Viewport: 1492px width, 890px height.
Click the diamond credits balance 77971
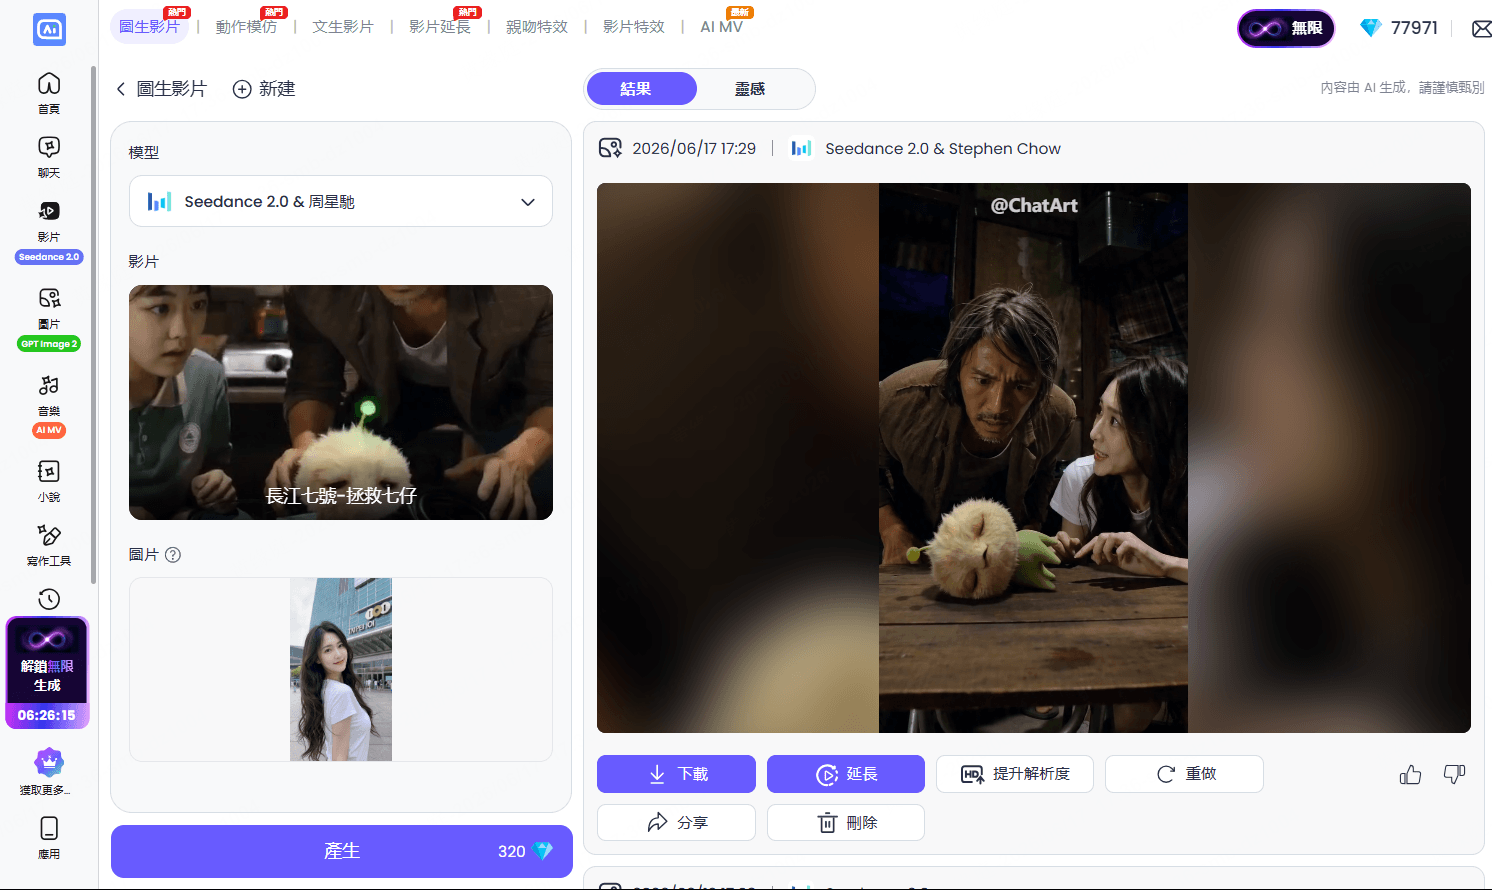click(x=1399, y=28)
